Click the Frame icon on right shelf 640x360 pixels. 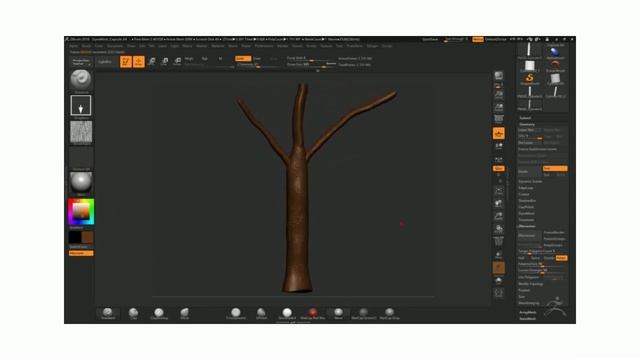pos(499,191)
